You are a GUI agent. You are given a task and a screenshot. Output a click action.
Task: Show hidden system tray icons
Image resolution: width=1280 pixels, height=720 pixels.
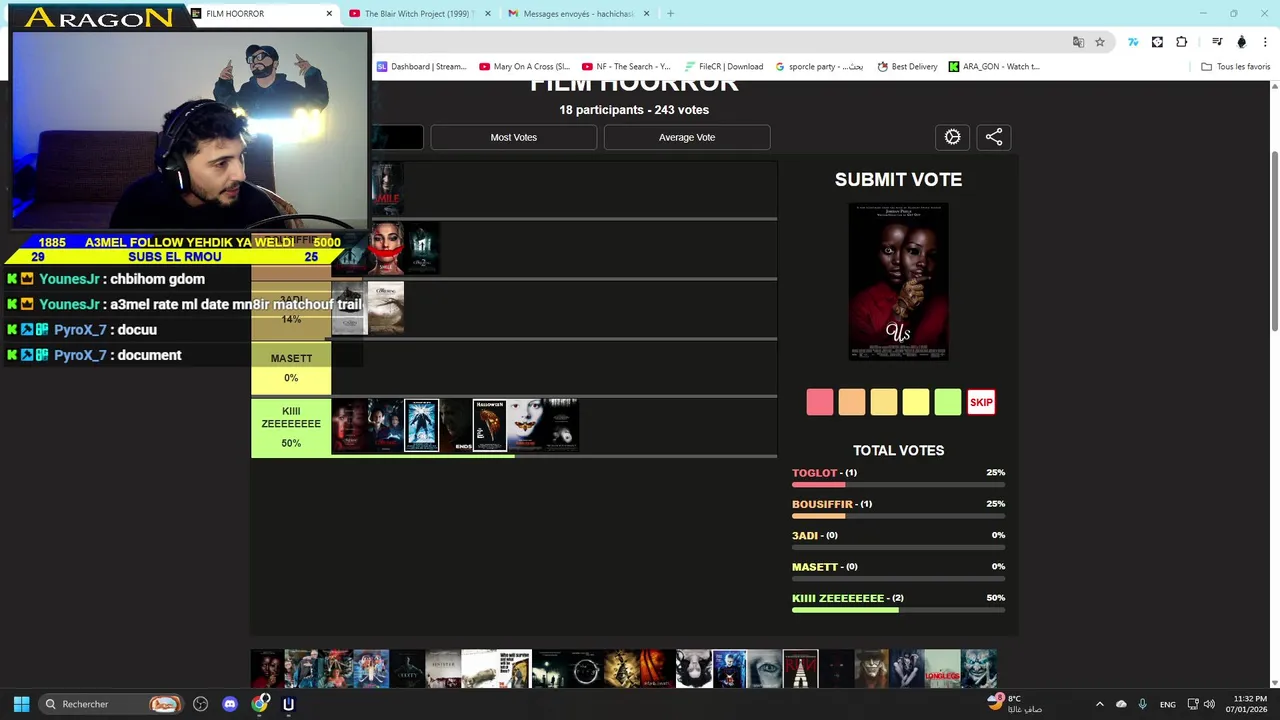pyautogui.click(x=1100, y=704)
